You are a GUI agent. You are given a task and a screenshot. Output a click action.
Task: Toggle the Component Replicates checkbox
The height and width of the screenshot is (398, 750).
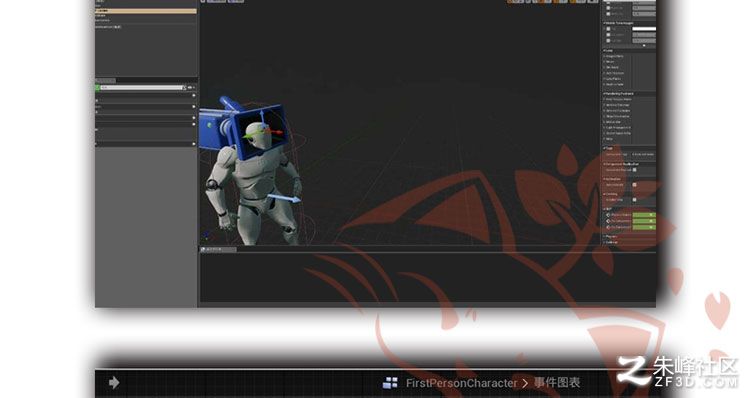(635, 169)
